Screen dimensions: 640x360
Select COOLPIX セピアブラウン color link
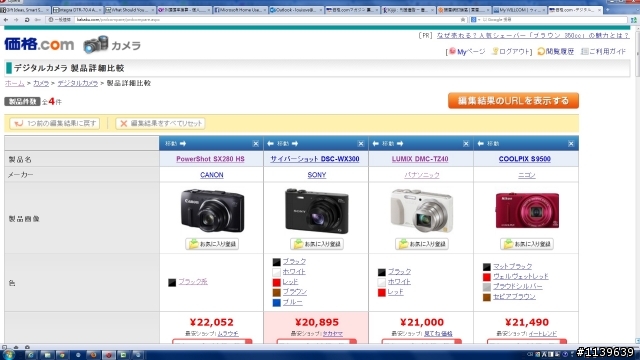514,297
